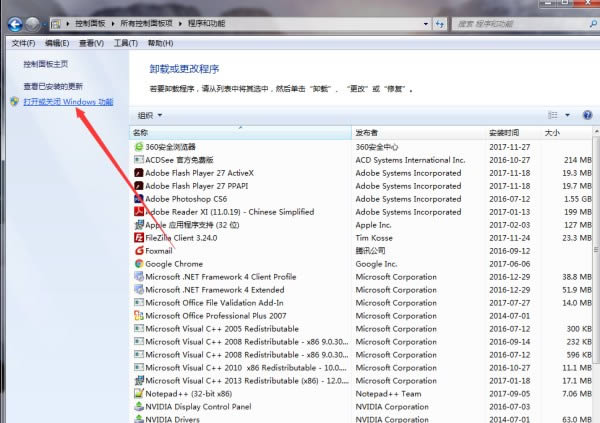Click the vertical scrollbar of program list
The width and height of the screenshot is (600, 423).
pos(596,250)
